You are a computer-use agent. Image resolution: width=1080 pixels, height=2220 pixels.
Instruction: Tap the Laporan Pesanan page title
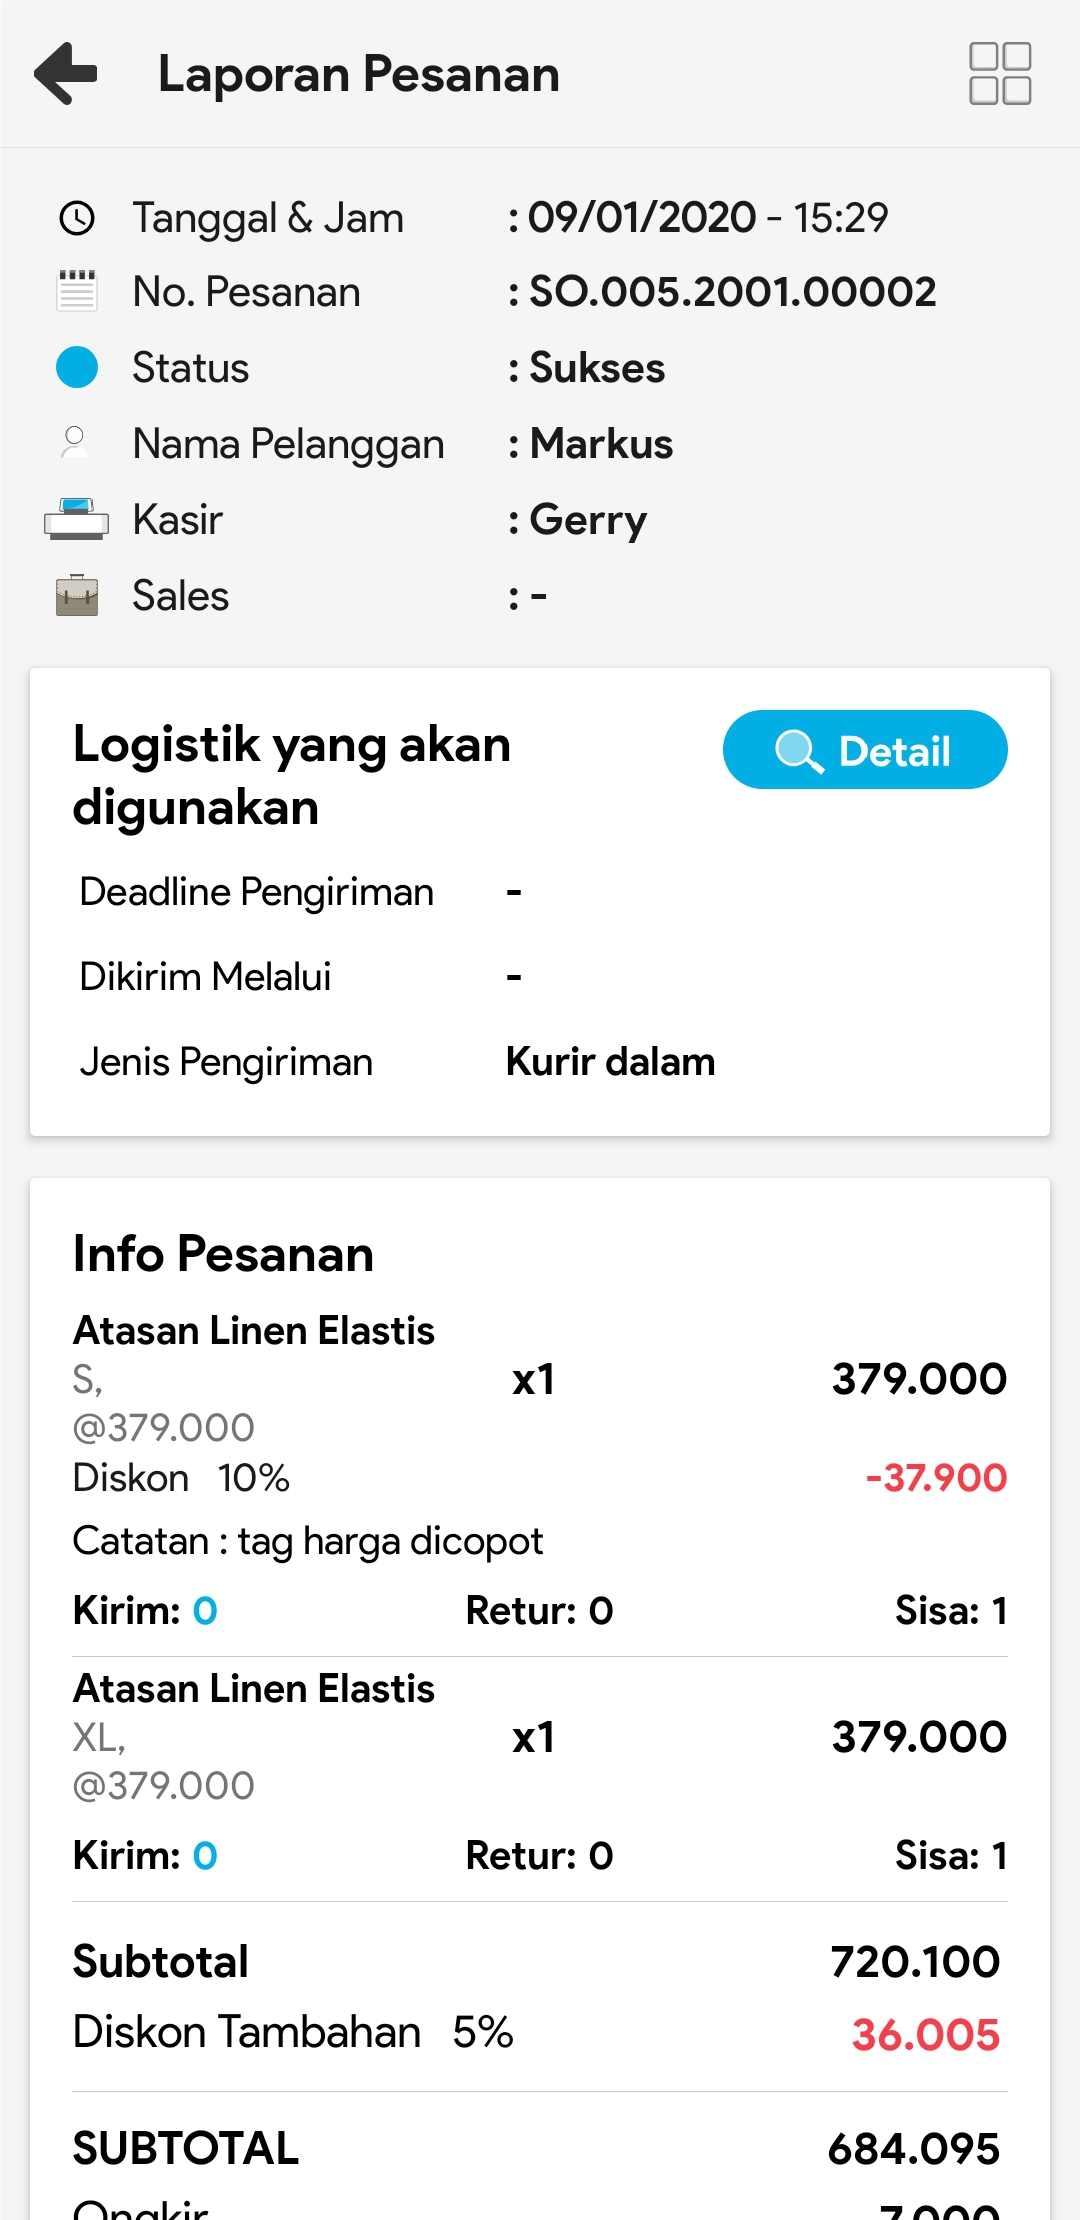point(358,74)
